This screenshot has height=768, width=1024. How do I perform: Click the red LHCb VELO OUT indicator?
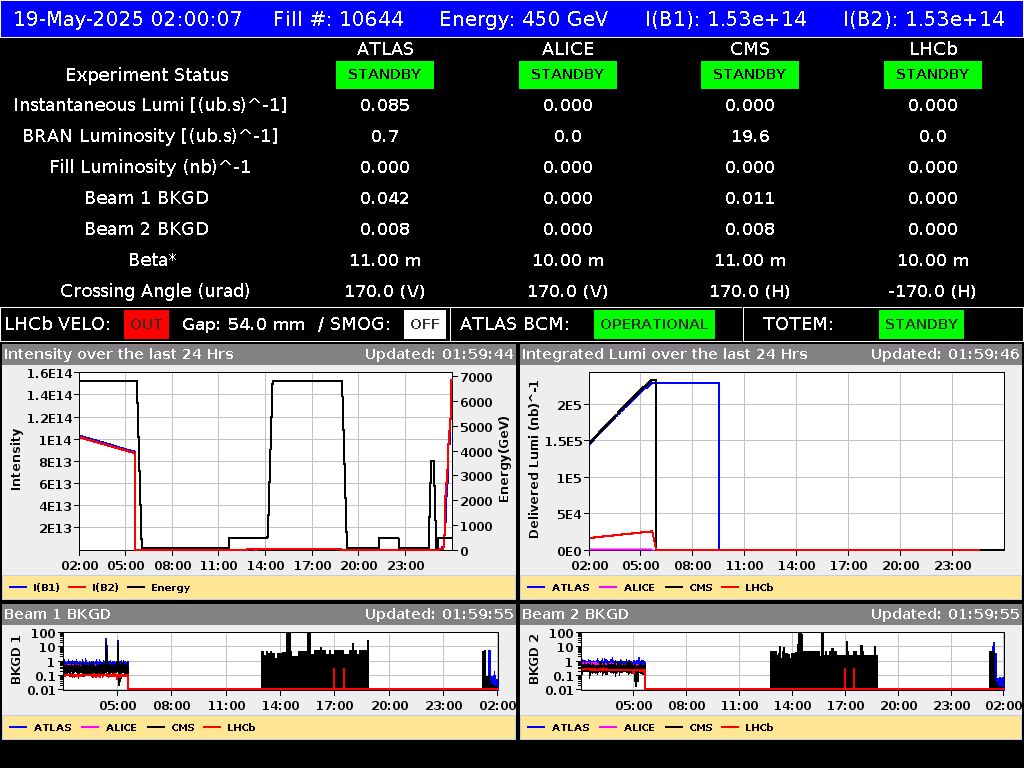146,324
